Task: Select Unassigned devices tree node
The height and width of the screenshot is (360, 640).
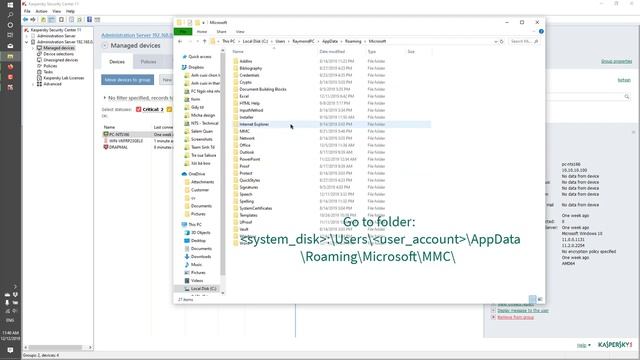Action: [60, 60]
